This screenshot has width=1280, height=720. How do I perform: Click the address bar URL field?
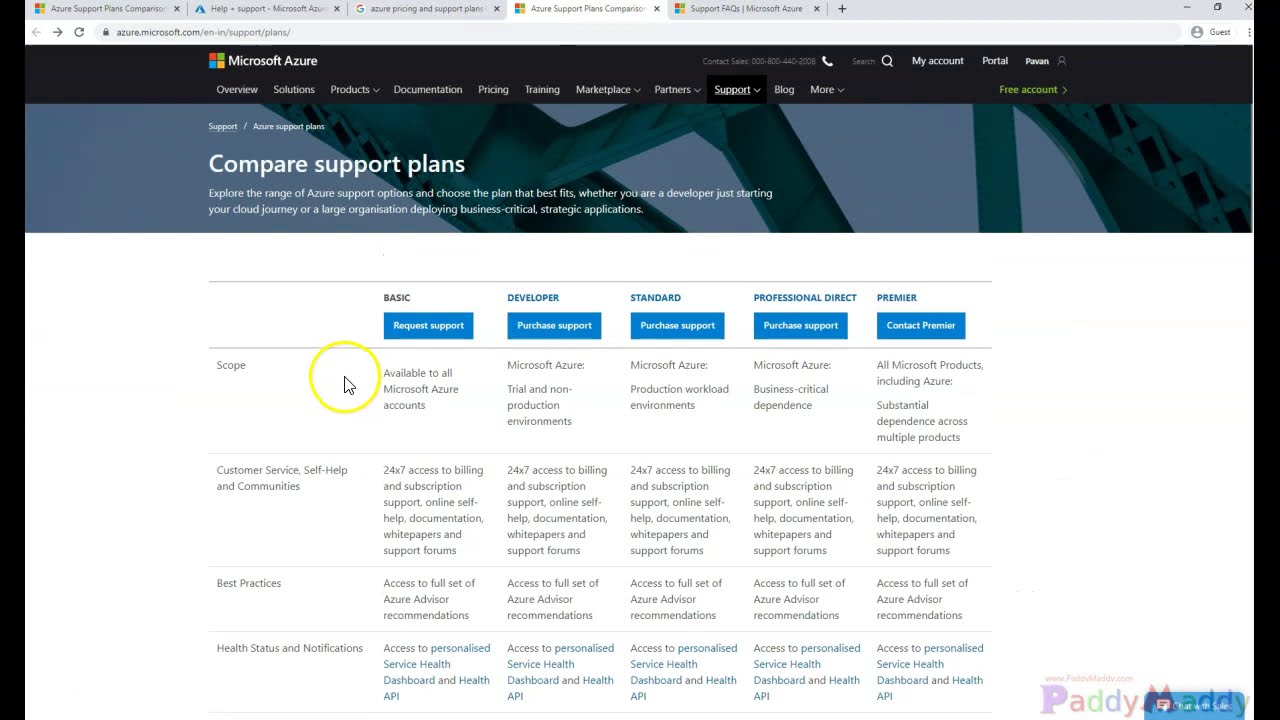pyautogui.click(x=640, y=32)
